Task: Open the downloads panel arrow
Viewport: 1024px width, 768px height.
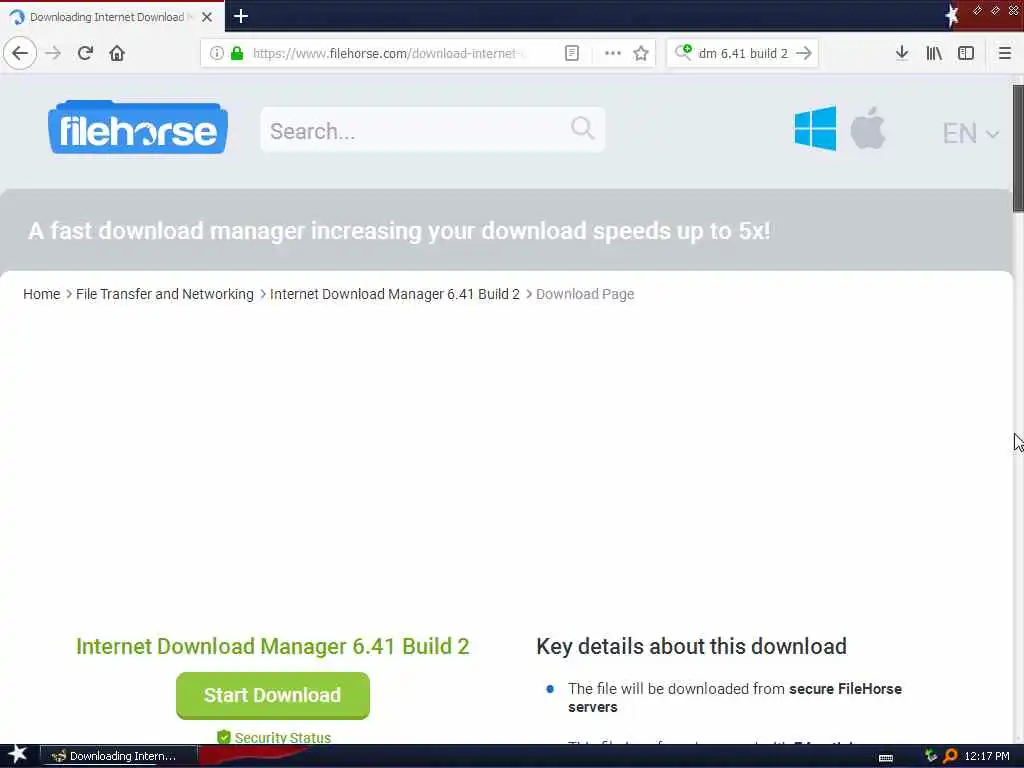Action: pos(902,53)
